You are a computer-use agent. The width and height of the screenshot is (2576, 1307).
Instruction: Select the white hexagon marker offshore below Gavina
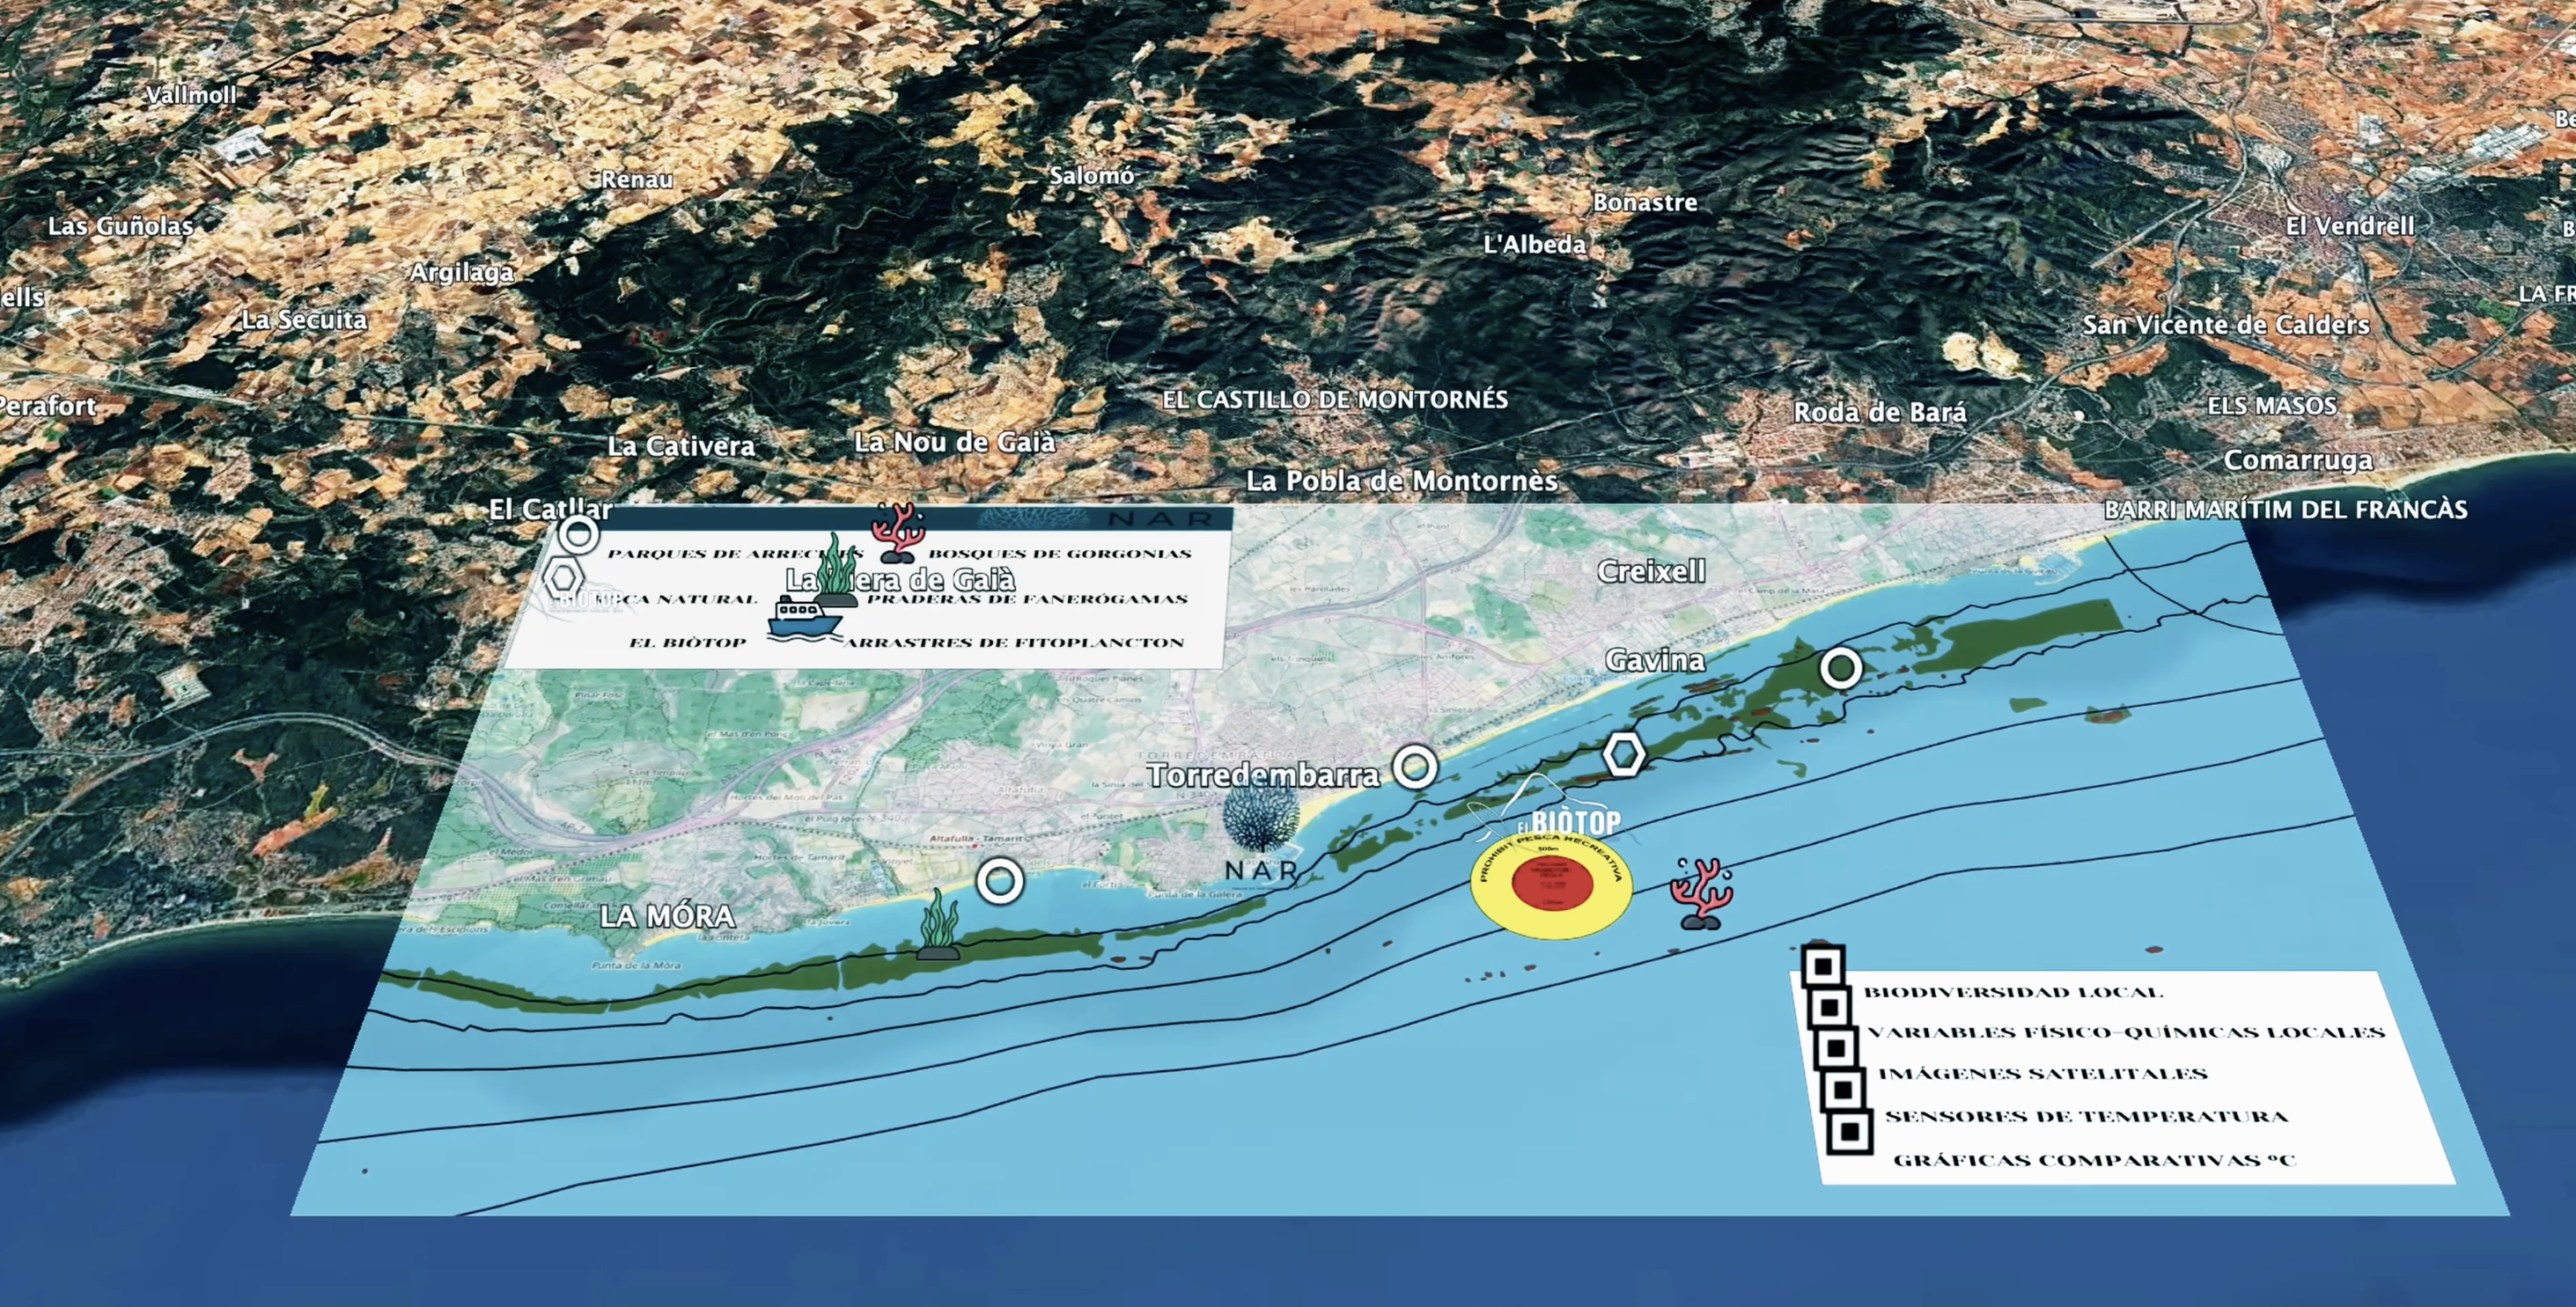1624,755
